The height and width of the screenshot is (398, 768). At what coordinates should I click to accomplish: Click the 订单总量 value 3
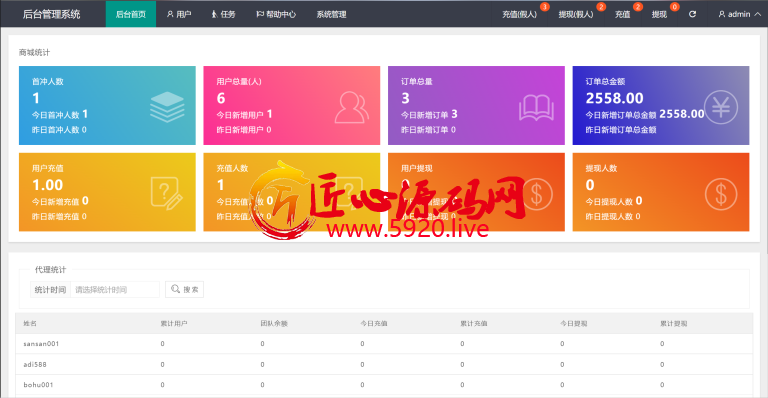[x=405, y=98]
